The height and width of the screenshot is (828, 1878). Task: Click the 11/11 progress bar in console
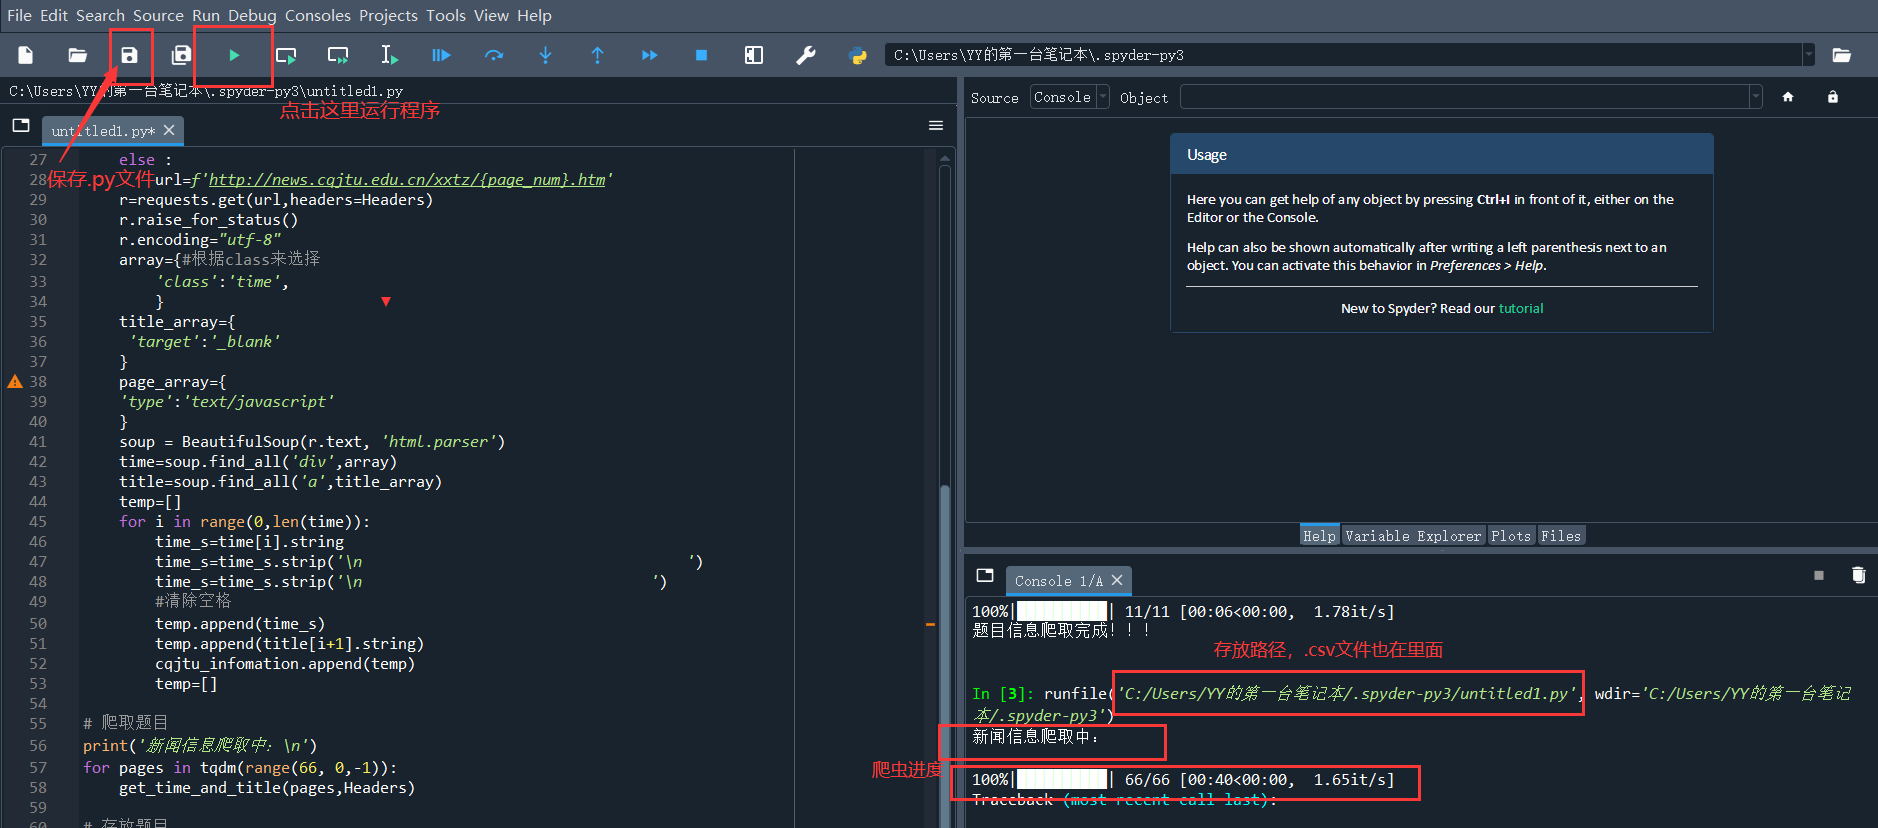[1062, 611]
